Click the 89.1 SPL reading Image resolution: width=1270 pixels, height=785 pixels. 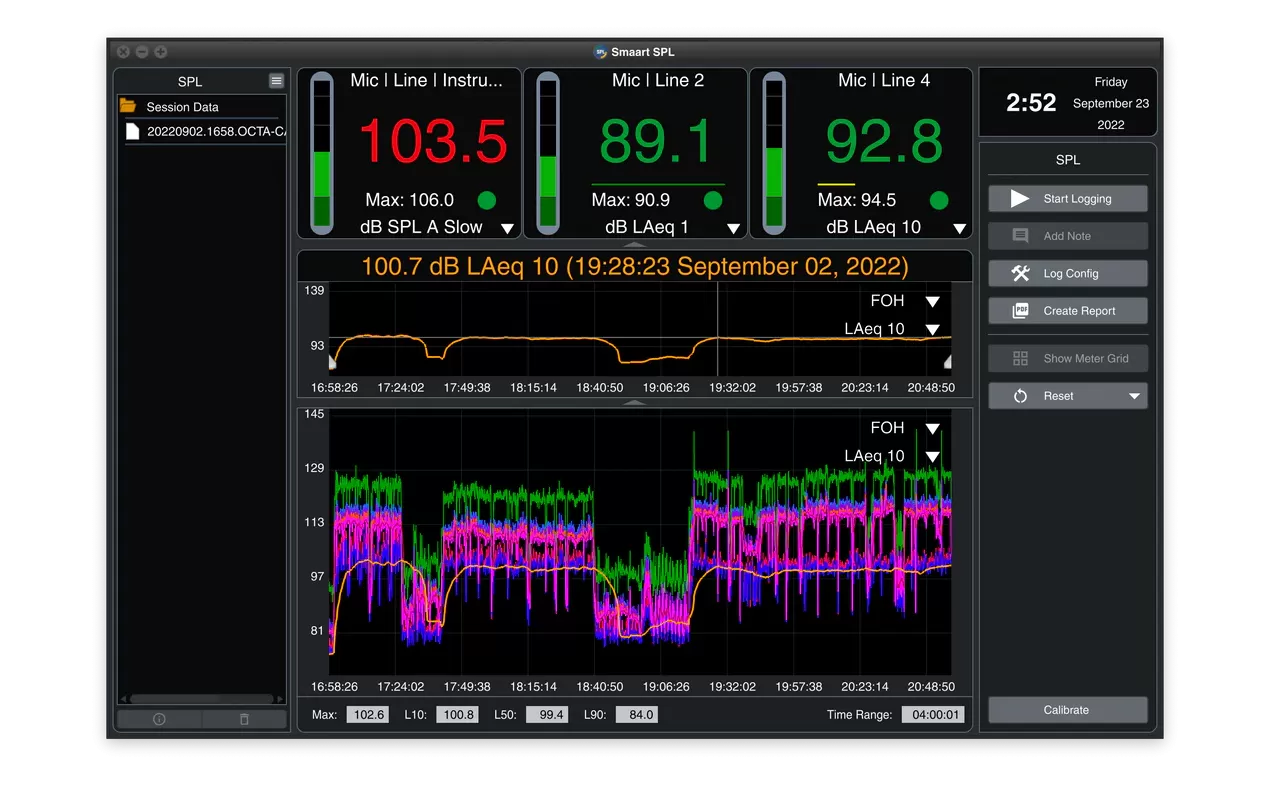pyautogui.click(x=656, y=141)
